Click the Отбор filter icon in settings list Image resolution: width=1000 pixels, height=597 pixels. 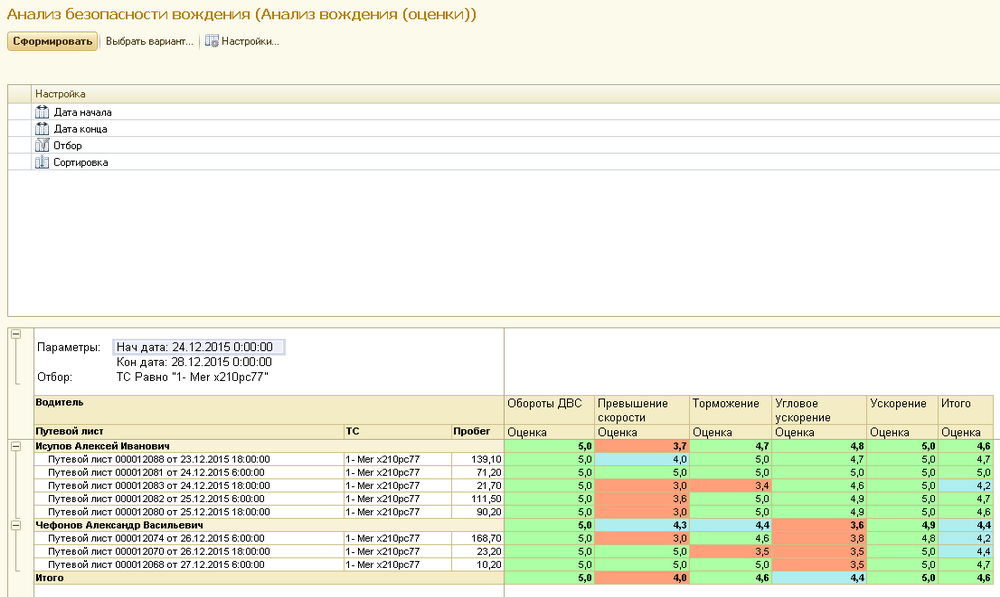point(42,145)
